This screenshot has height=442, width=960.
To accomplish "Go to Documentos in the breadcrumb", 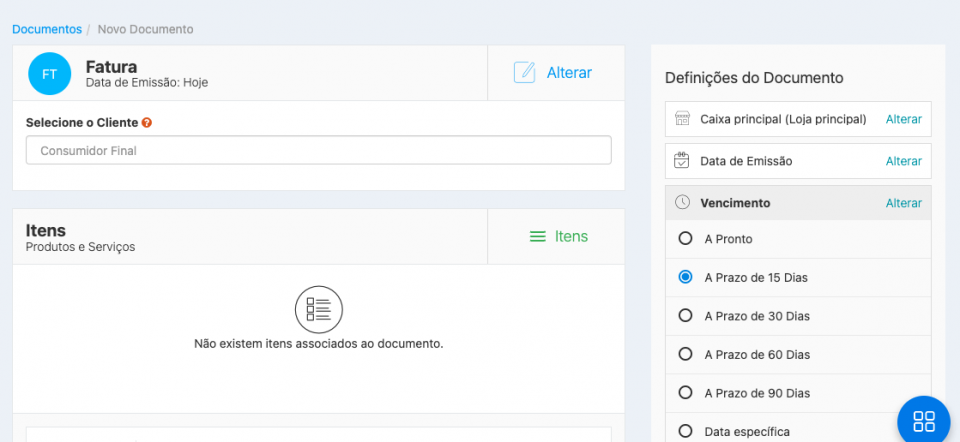I will 46,29.
